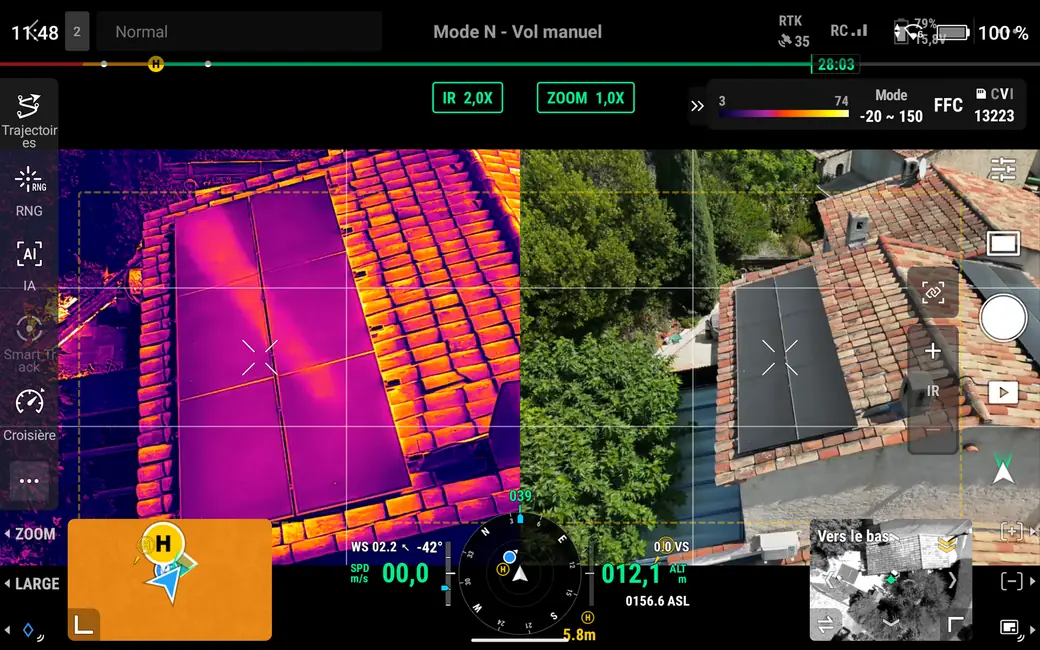Viewport: 1040px width, 650px height.
Task: Enable Croisière cruise control
Action: (29, 415)
